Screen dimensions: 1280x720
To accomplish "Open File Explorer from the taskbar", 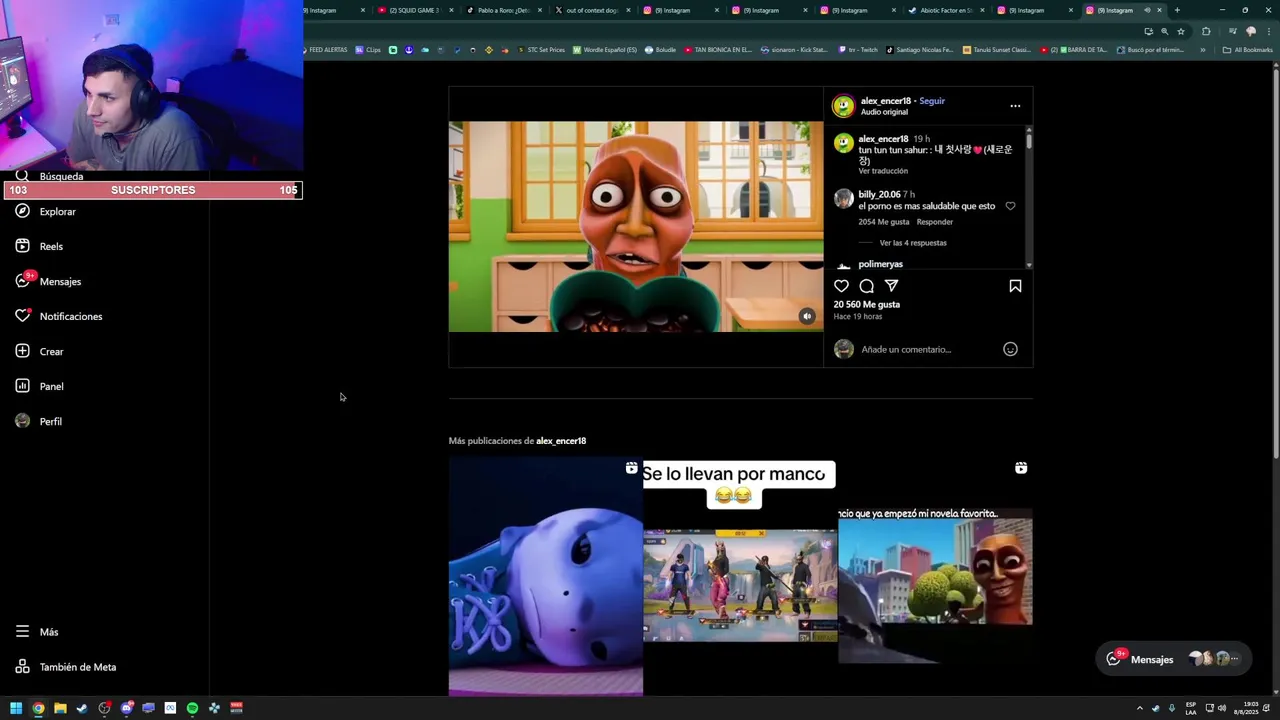I will pyautogui.click(x=60, y=708).
